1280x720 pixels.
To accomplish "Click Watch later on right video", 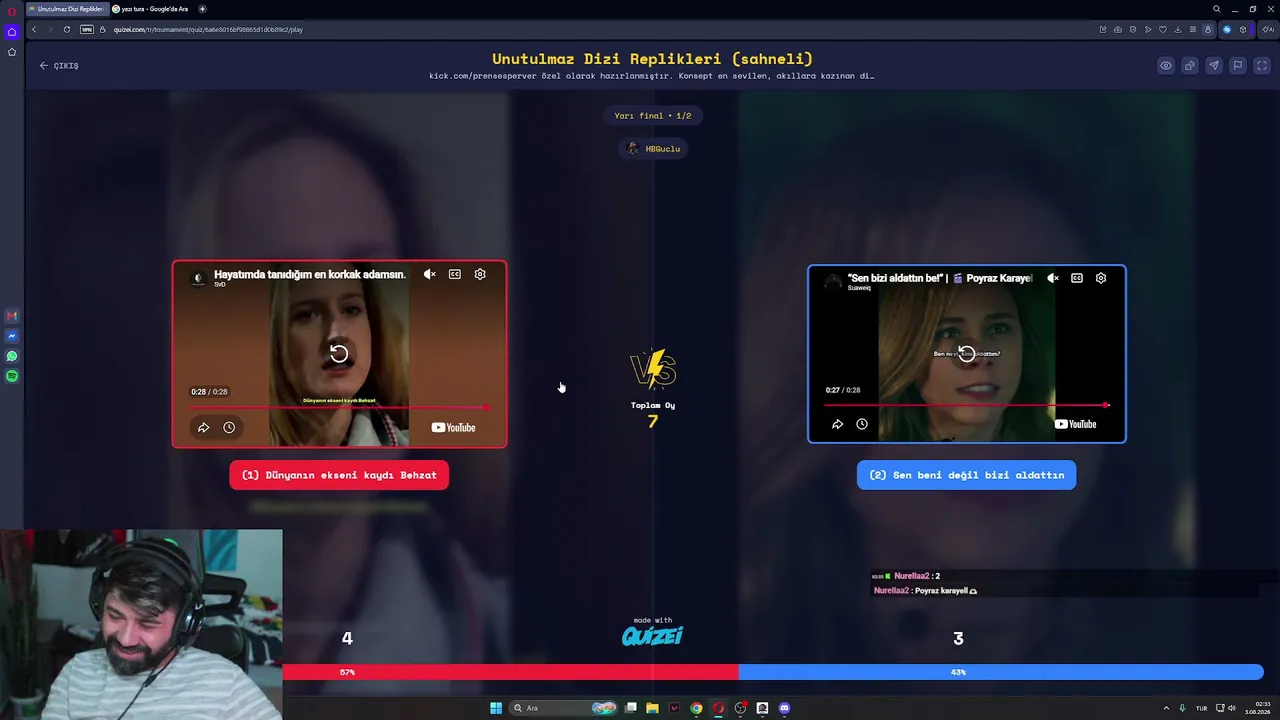I will coord(862,424).
